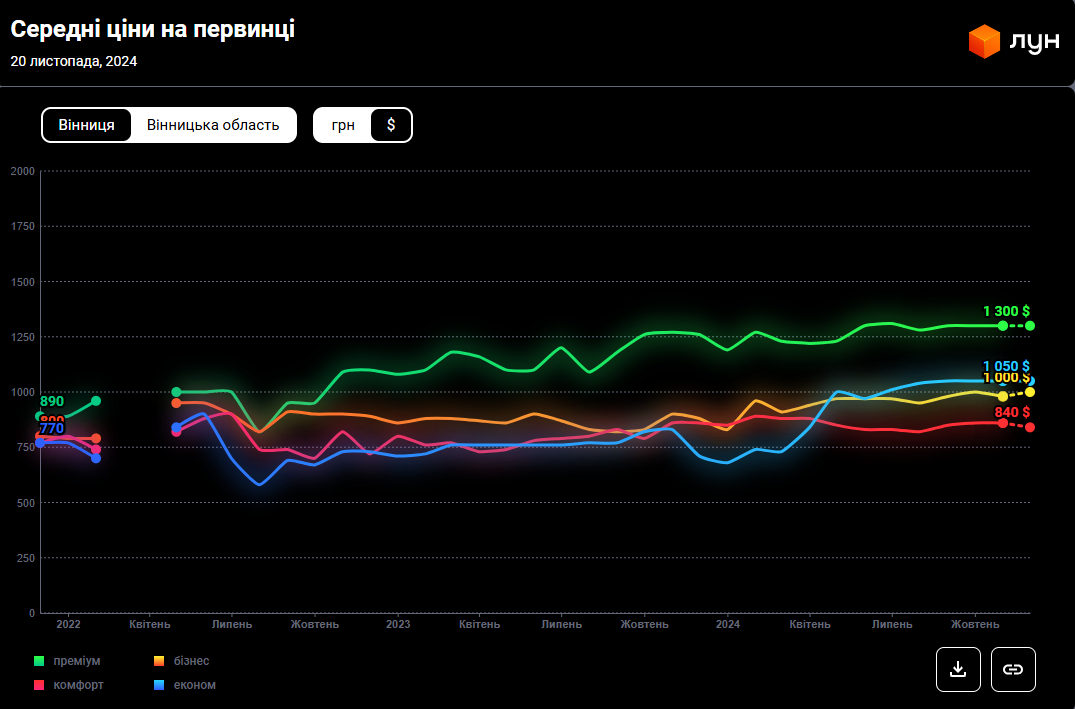
Task: Click the 2023 x-axis label
Action: pyautogui.click(x=398, y=624)
